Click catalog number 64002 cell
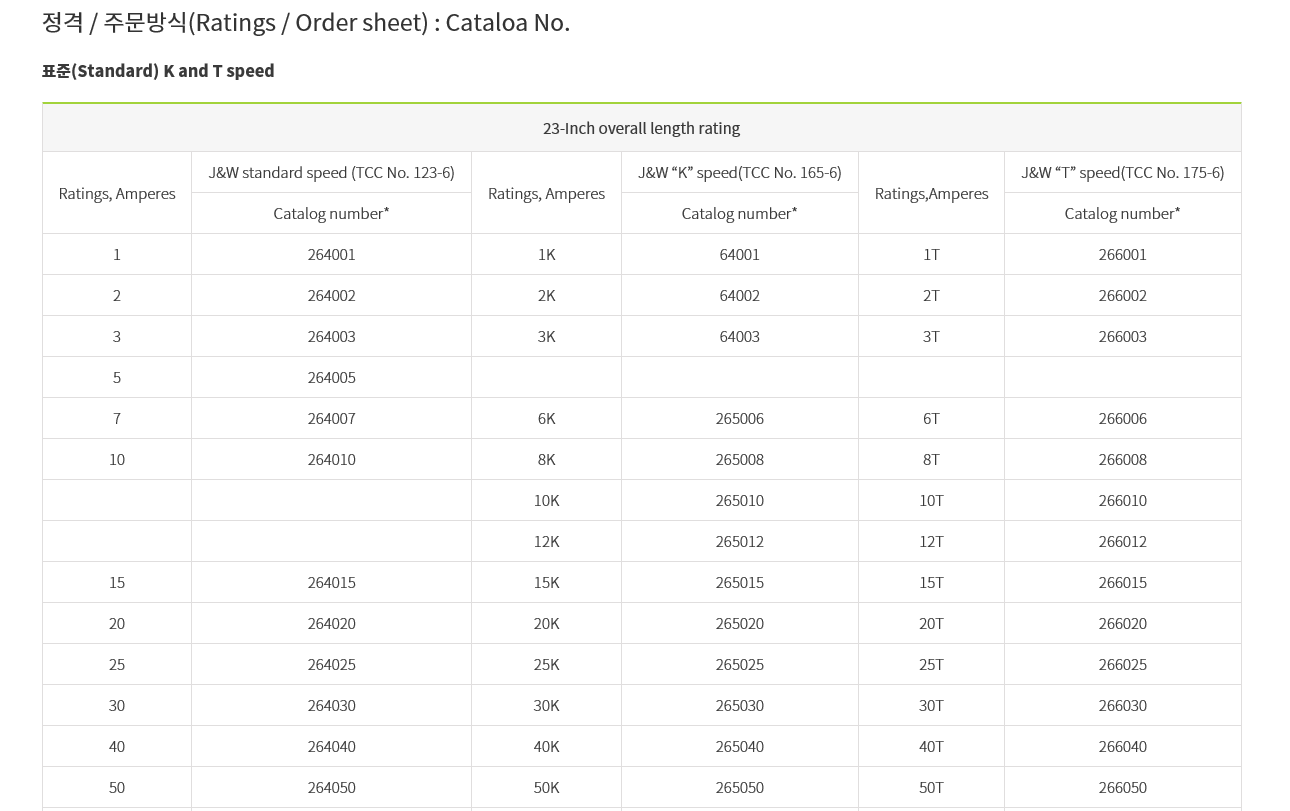The height and width of the screenshot is (811, 1290). pyautogui.click(x=739, y=295)
